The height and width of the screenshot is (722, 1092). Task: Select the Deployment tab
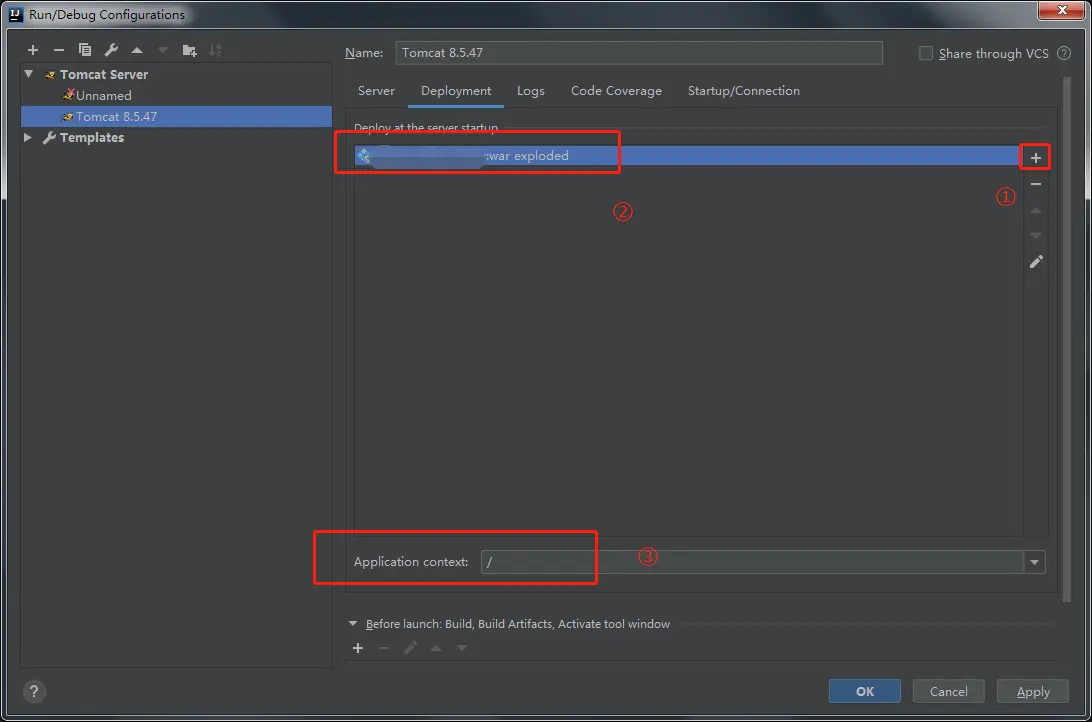pyautogui.click(x=456, y=91)
